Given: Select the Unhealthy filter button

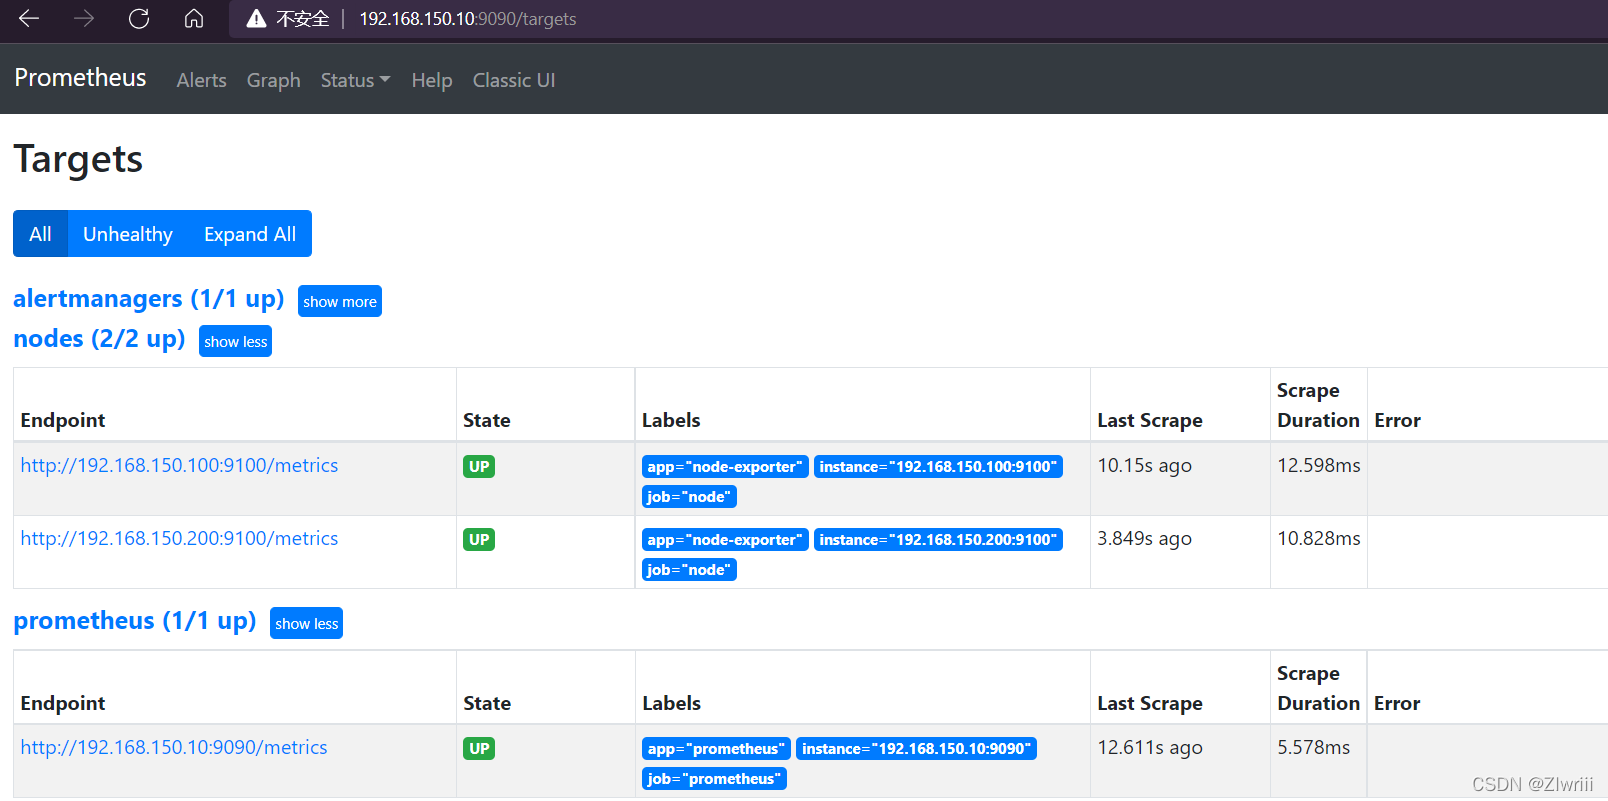Looking at the screenshot, I should click(128, 234).
